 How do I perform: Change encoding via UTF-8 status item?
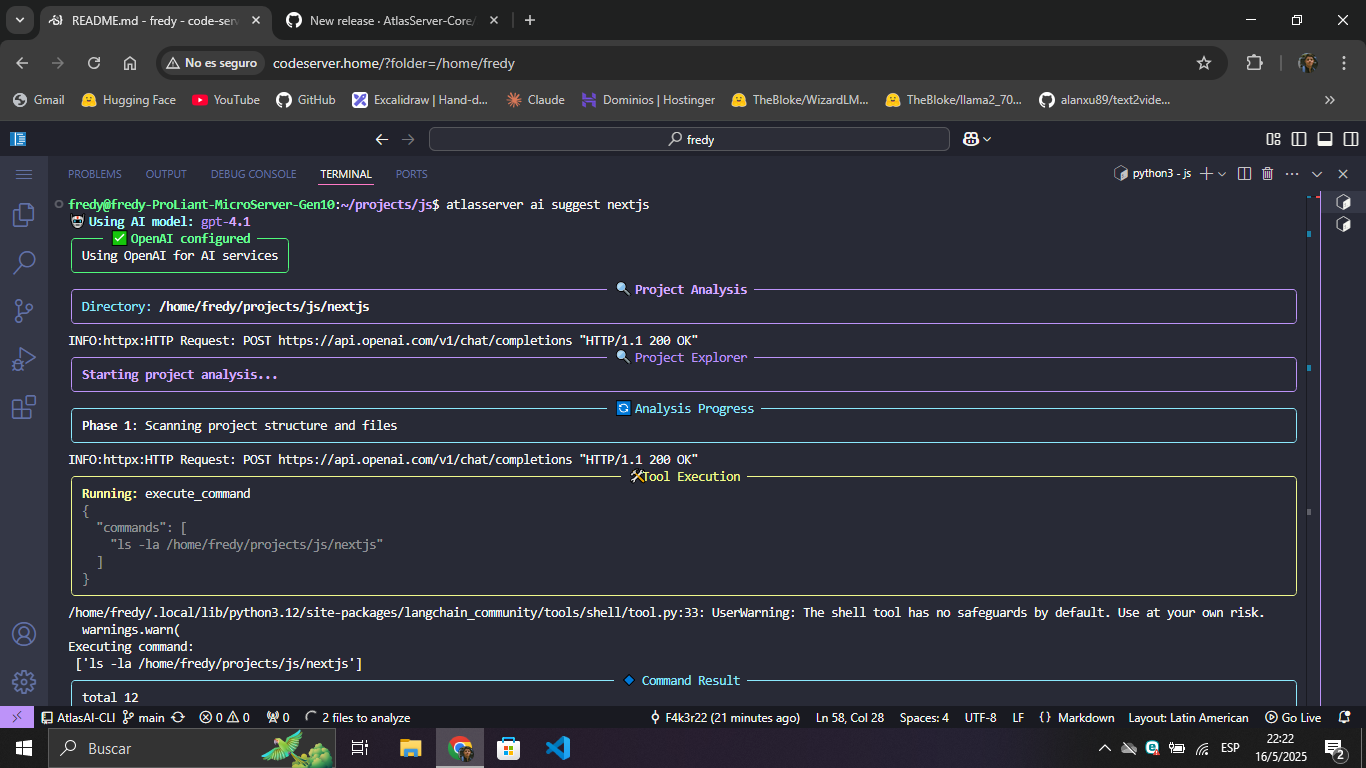pos(980,717)
